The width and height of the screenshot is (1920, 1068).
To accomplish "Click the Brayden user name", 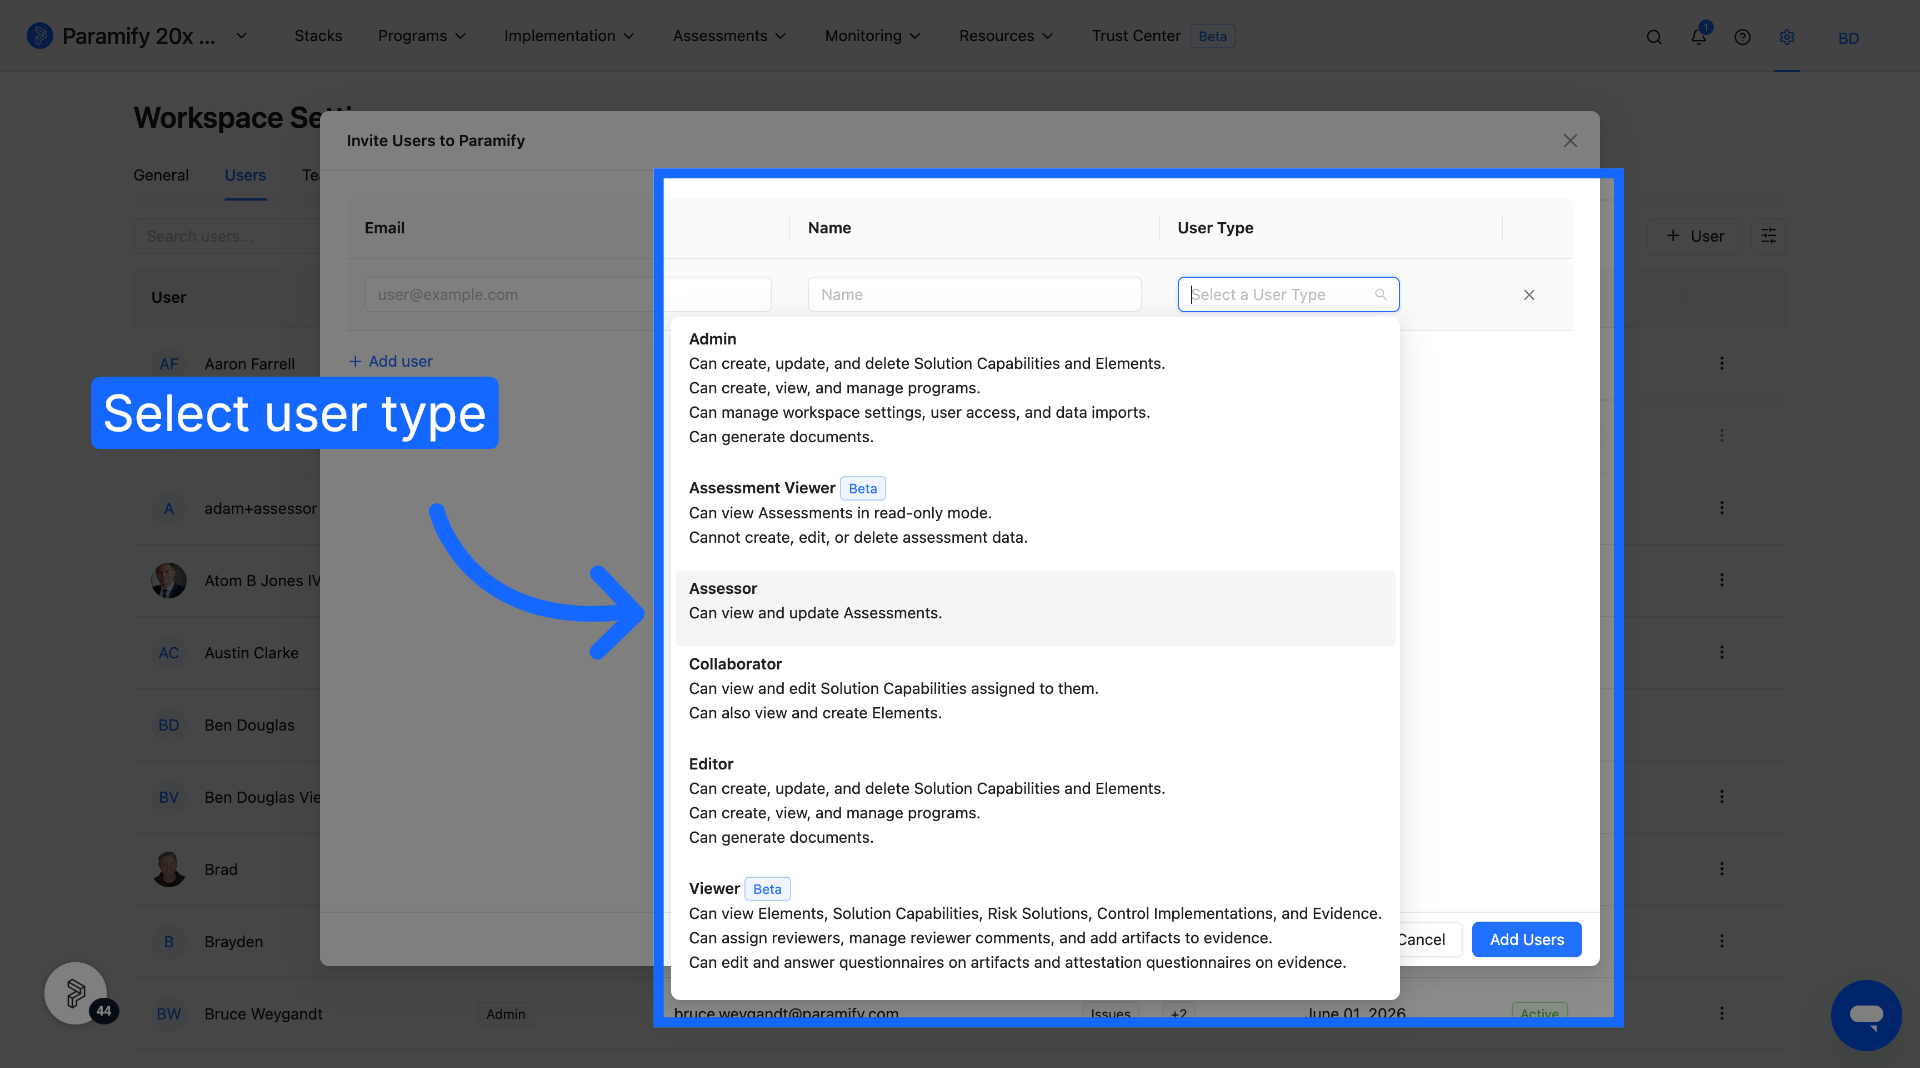I will (x=234, y=942).
